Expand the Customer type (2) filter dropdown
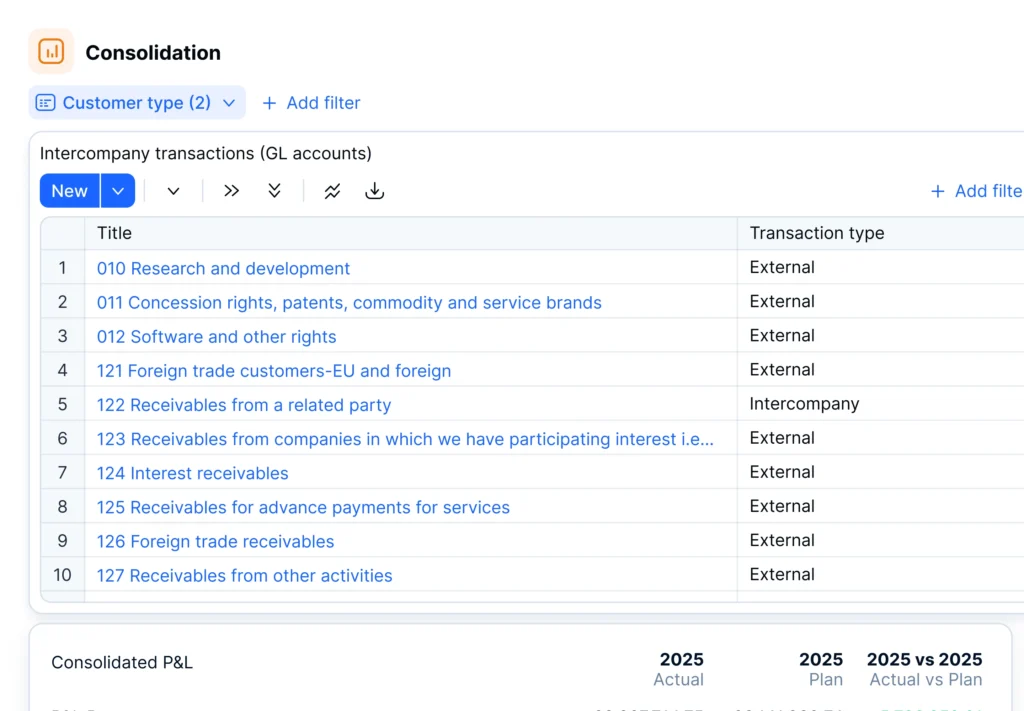 228,102
